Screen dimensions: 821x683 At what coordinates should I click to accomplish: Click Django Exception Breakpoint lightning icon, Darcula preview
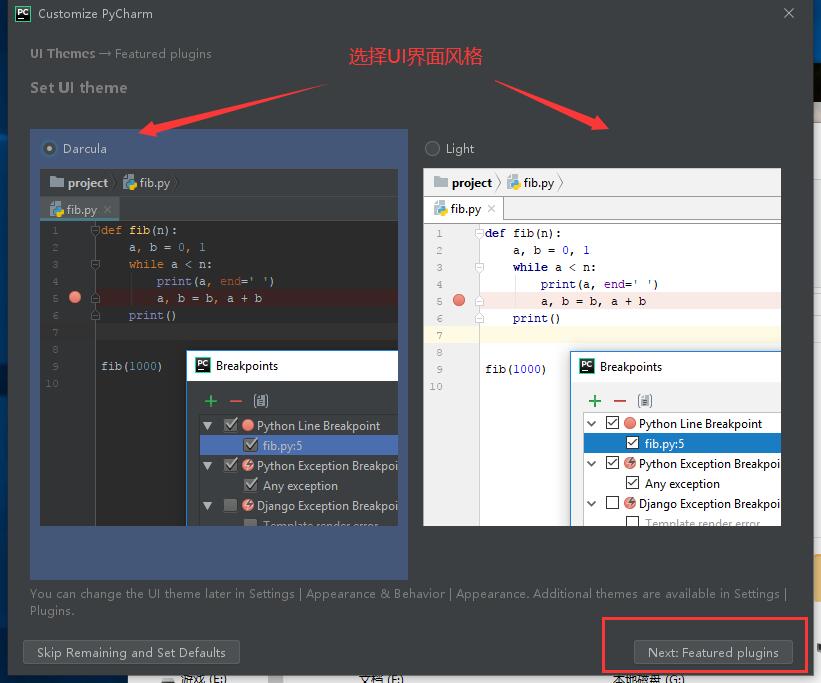pos(248,505)
